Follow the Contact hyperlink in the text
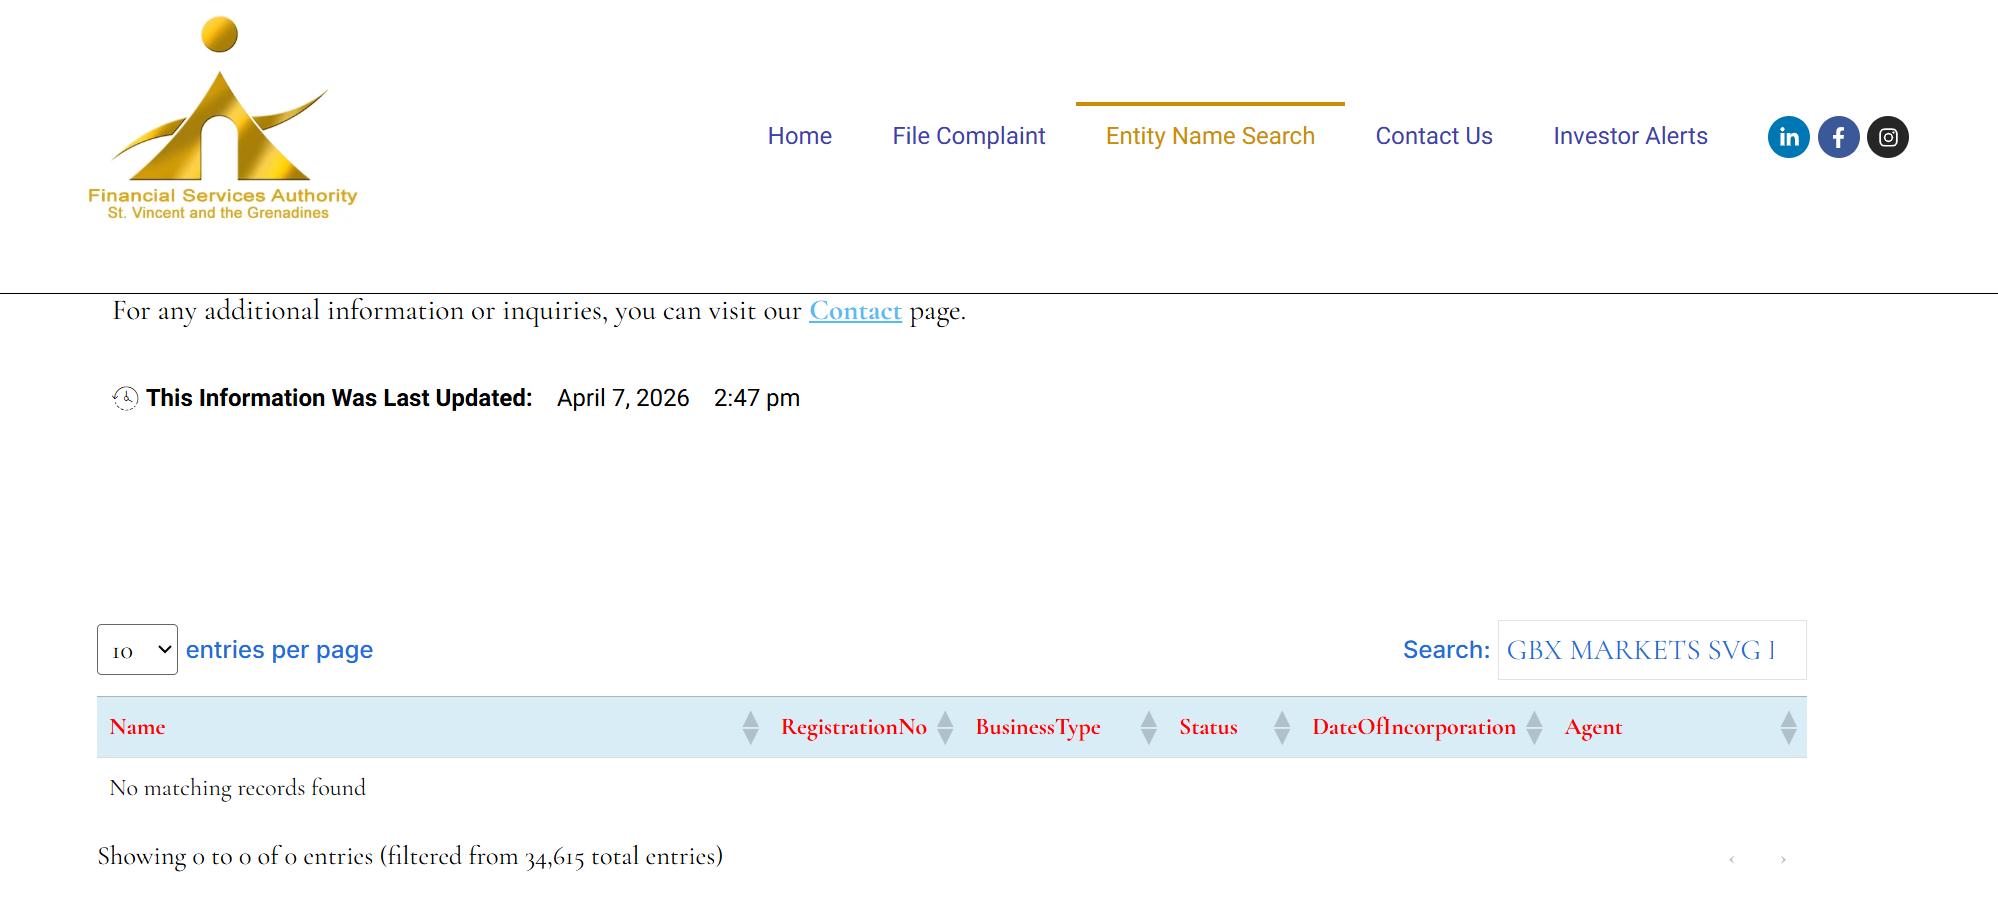The image size is (1998, 916). [x=855, y=311]
